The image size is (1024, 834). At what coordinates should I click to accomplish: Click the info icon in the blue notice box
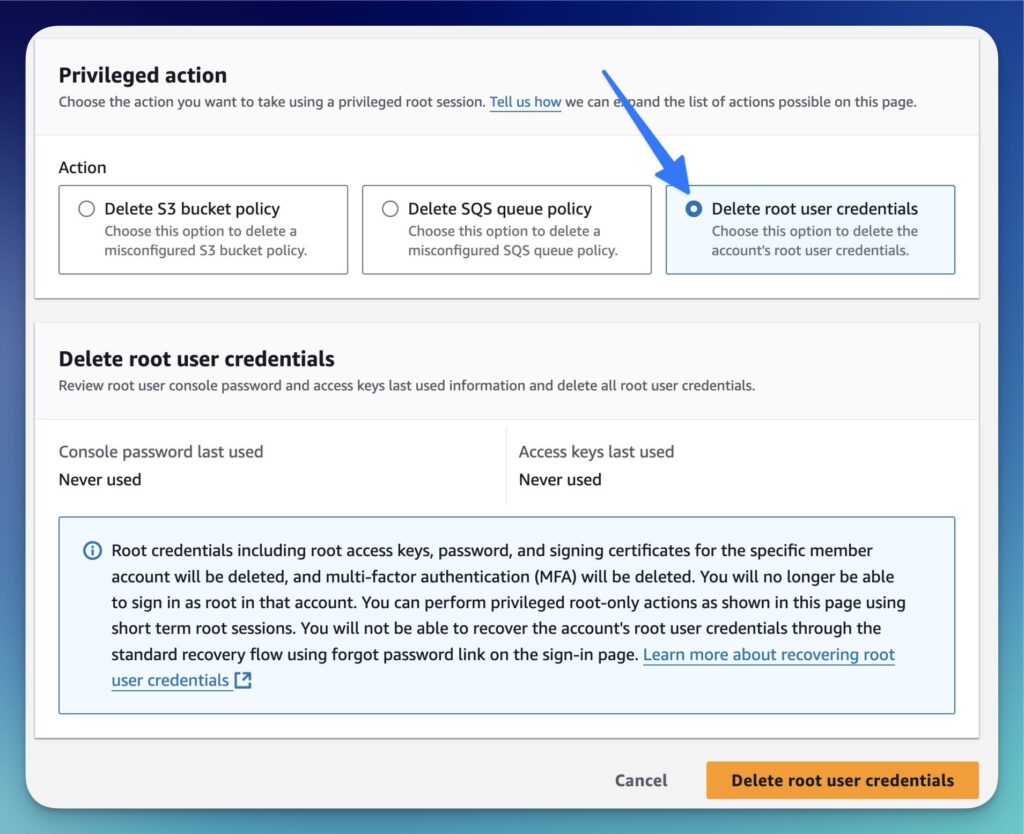point(93,551)
